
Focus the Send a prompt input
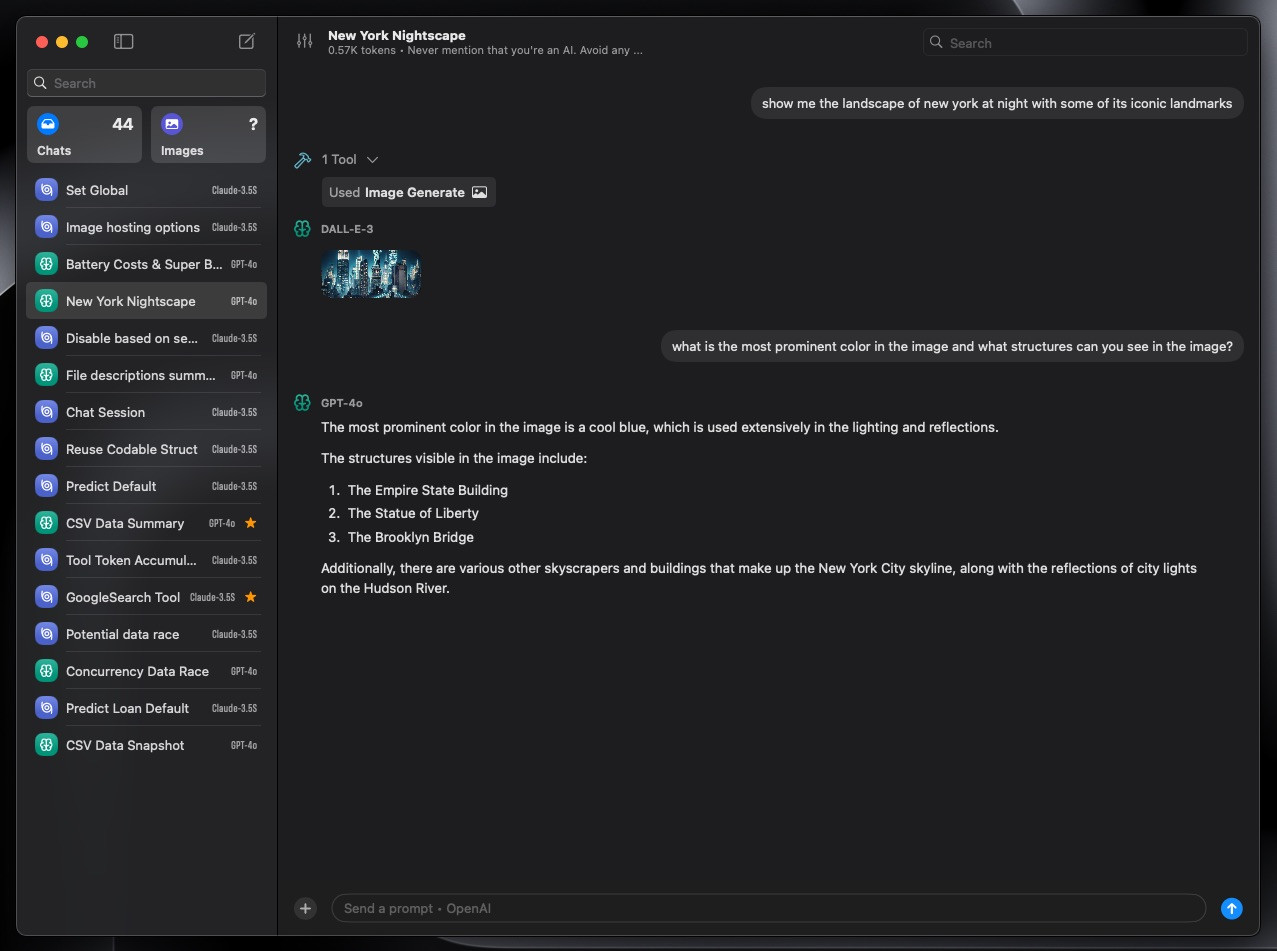tap(767, 908)
